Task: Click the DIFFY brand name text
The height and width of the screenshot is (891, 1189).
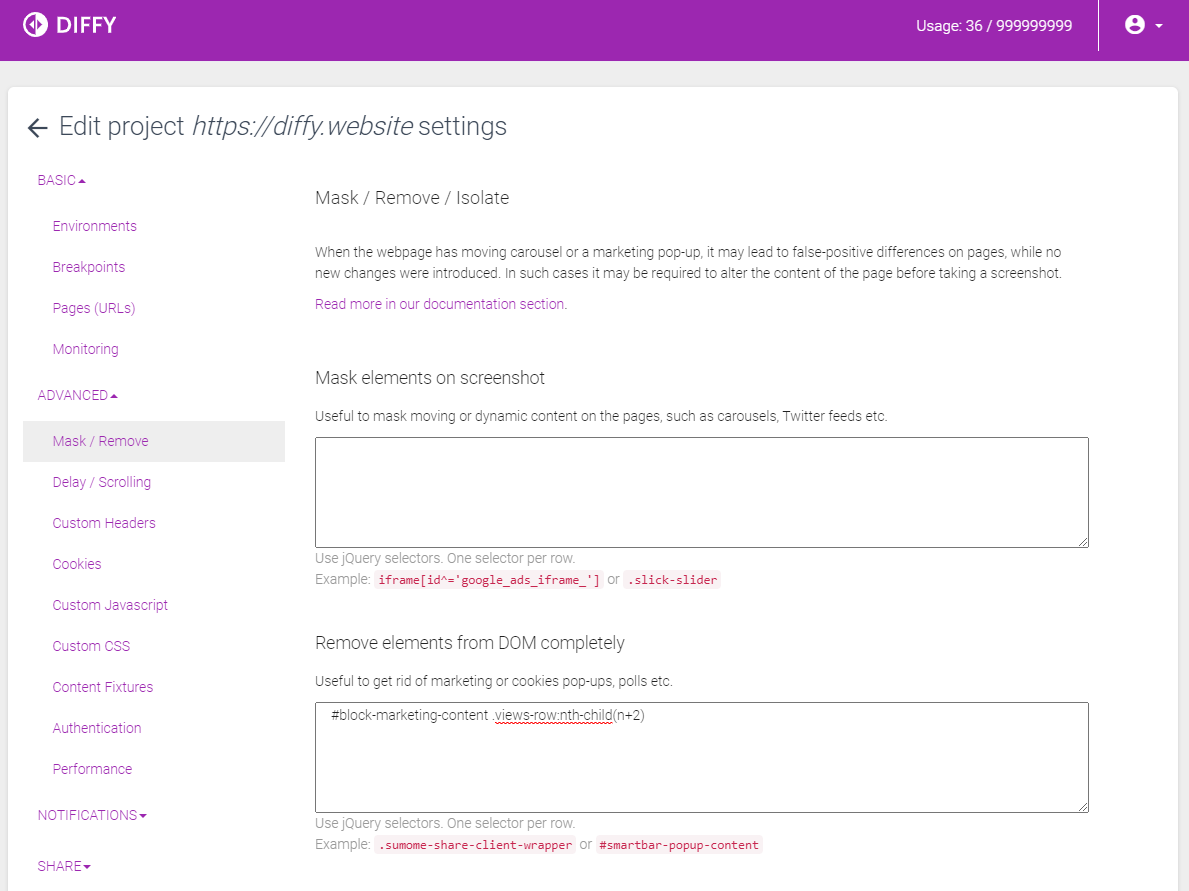Action: point(86,25)
